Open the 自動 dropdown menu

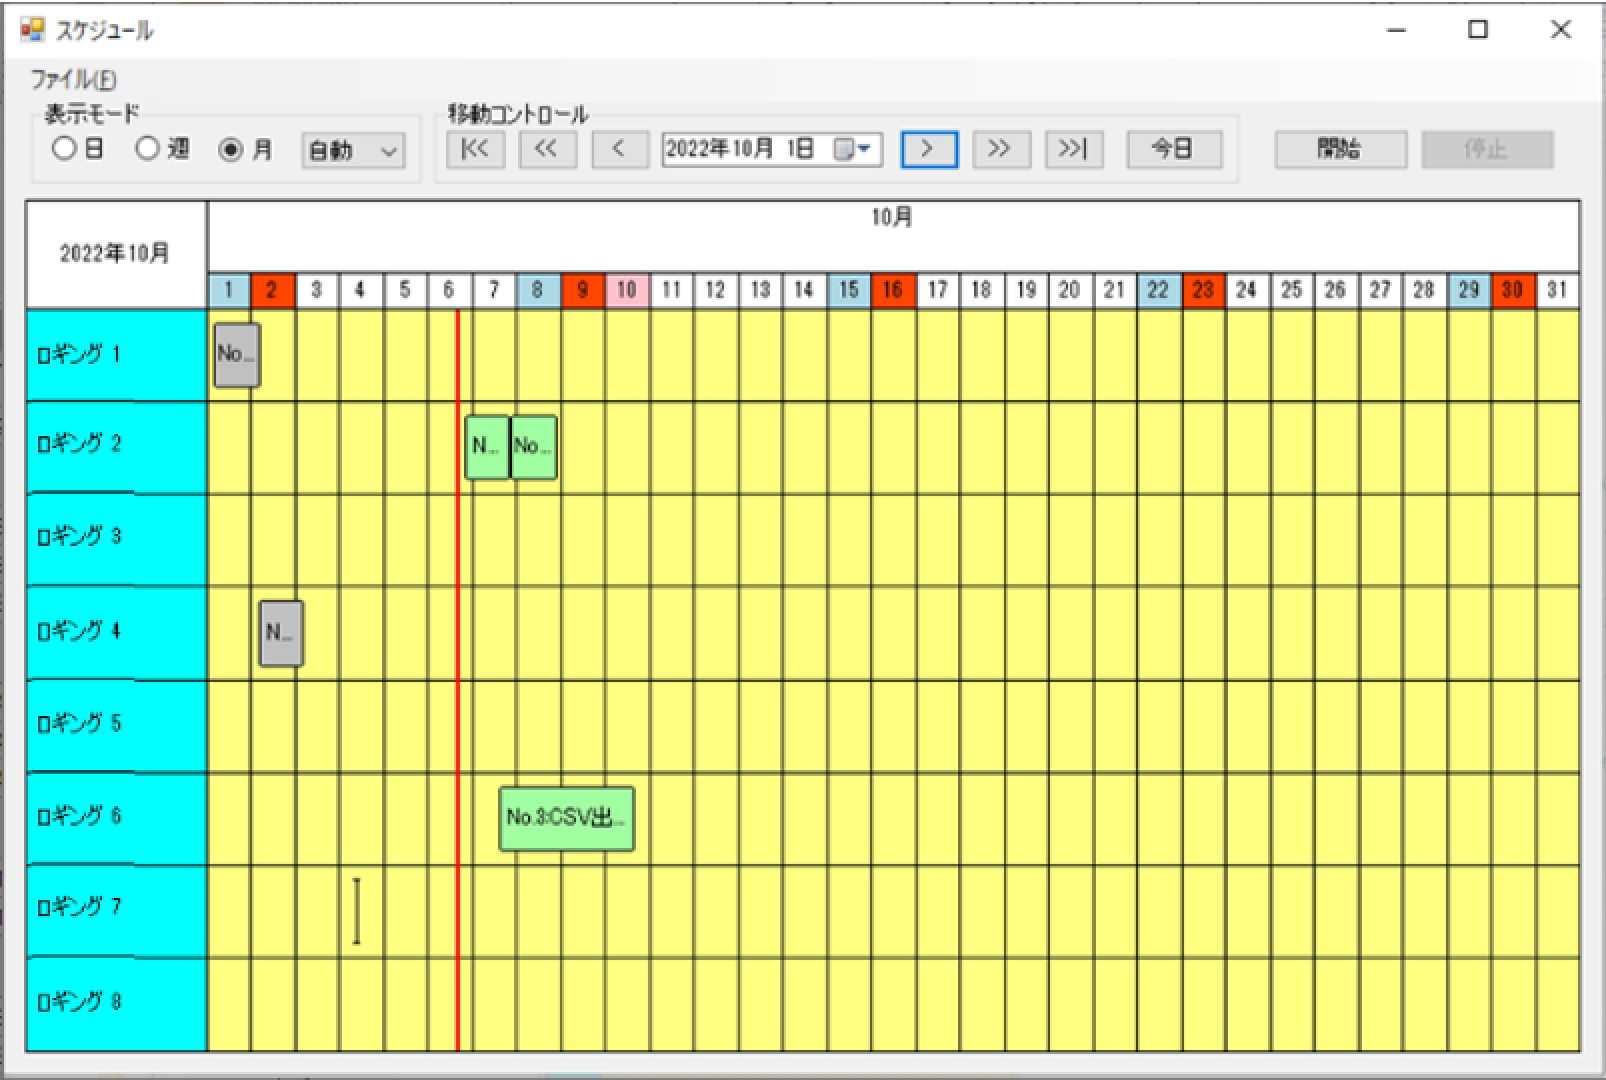point(352,152)
